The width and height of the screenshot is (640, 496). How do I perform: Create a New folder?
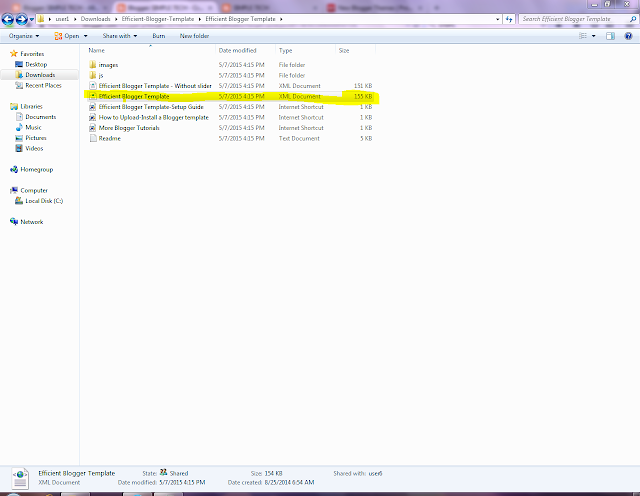tap(194, 36)
